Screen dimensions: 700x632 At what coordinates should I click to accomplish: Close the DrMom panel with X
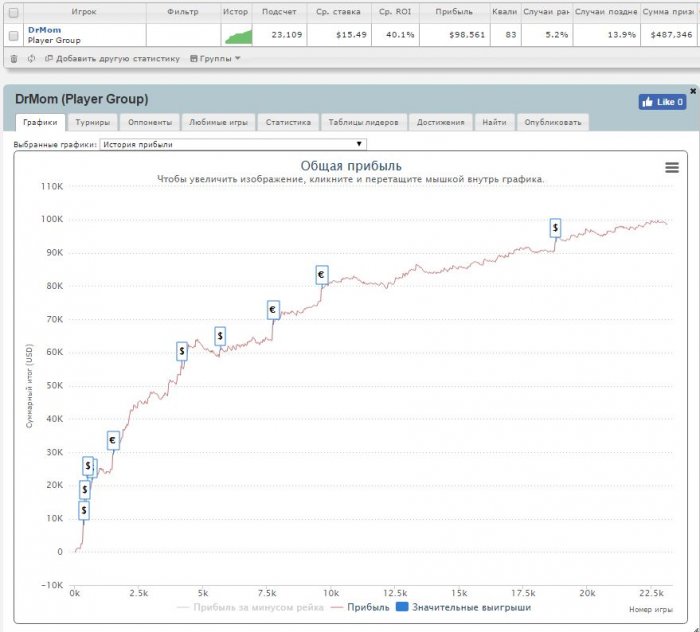point(693,91)
